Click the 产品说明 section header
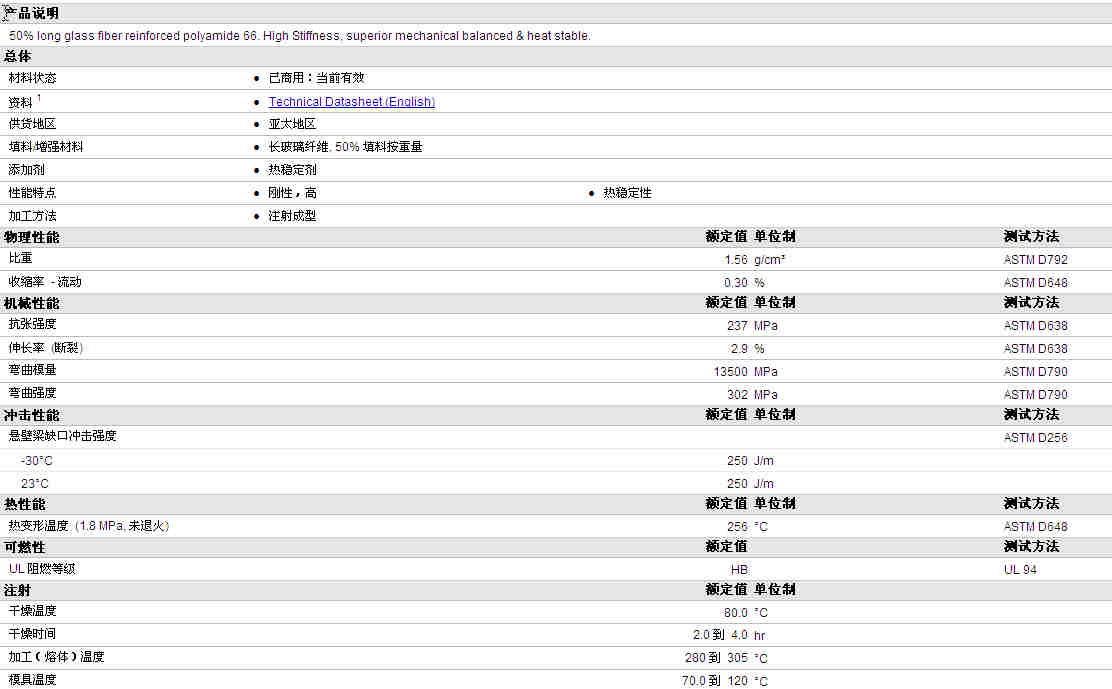Viewport: 1112px width, 689px height. [33, 13]
